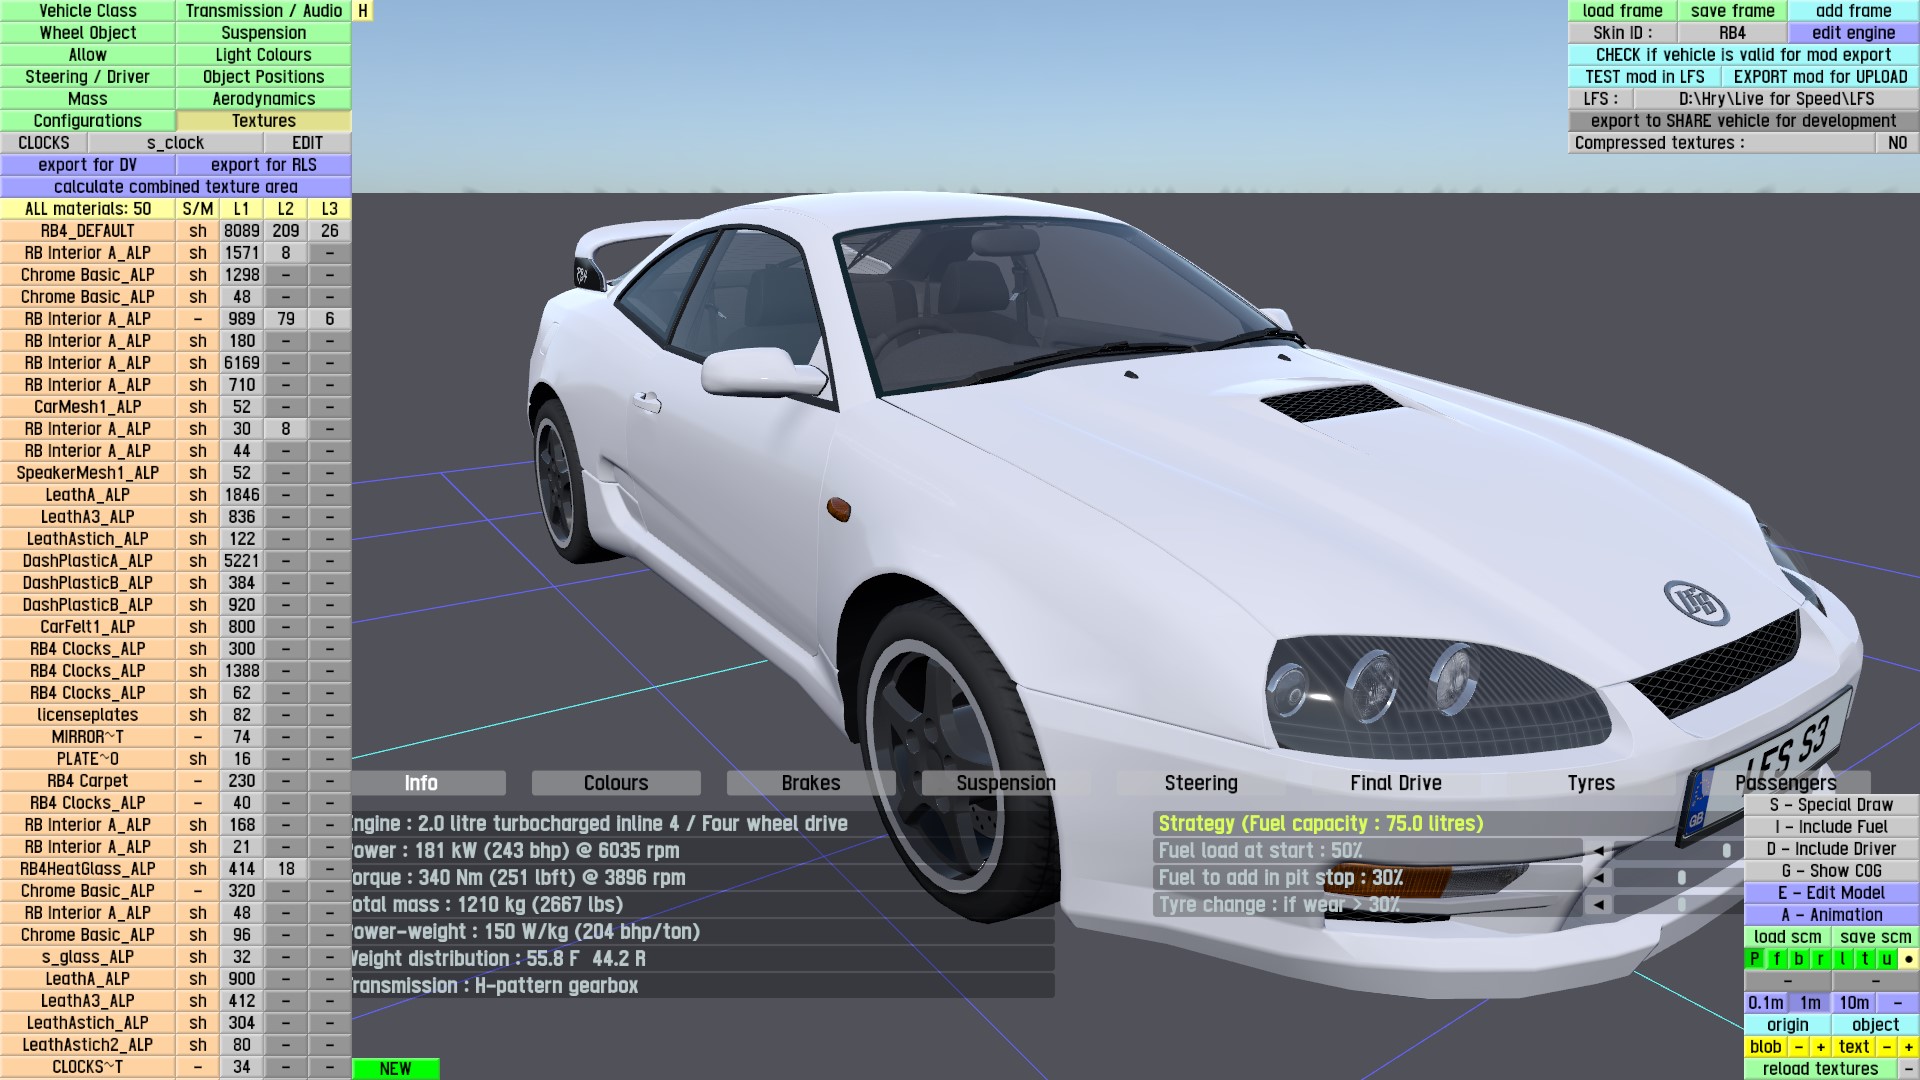Open the s_clock texture selector
The image size is (1920, 1080).
click(x=175, y=143)
